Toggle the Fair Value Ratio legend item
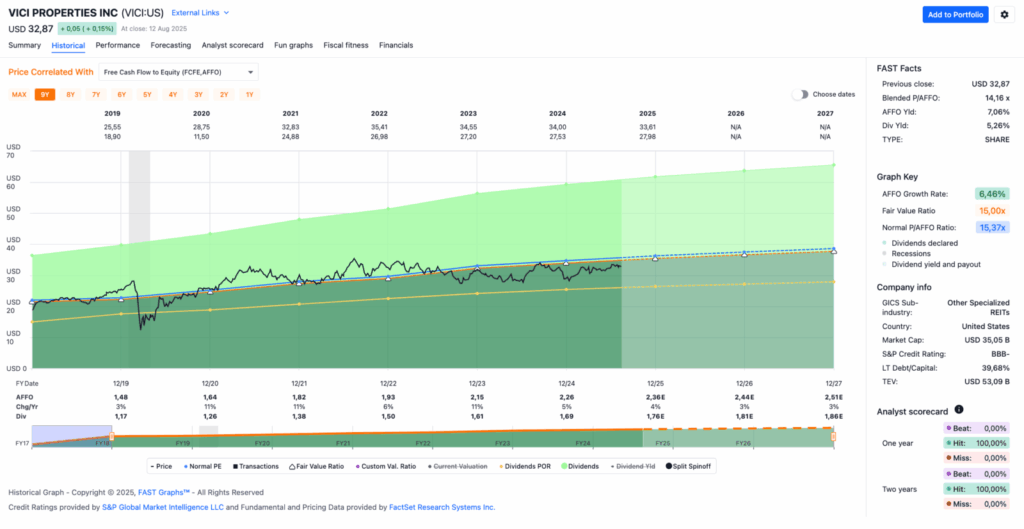The image size is (1024, 529). point(315,466)
